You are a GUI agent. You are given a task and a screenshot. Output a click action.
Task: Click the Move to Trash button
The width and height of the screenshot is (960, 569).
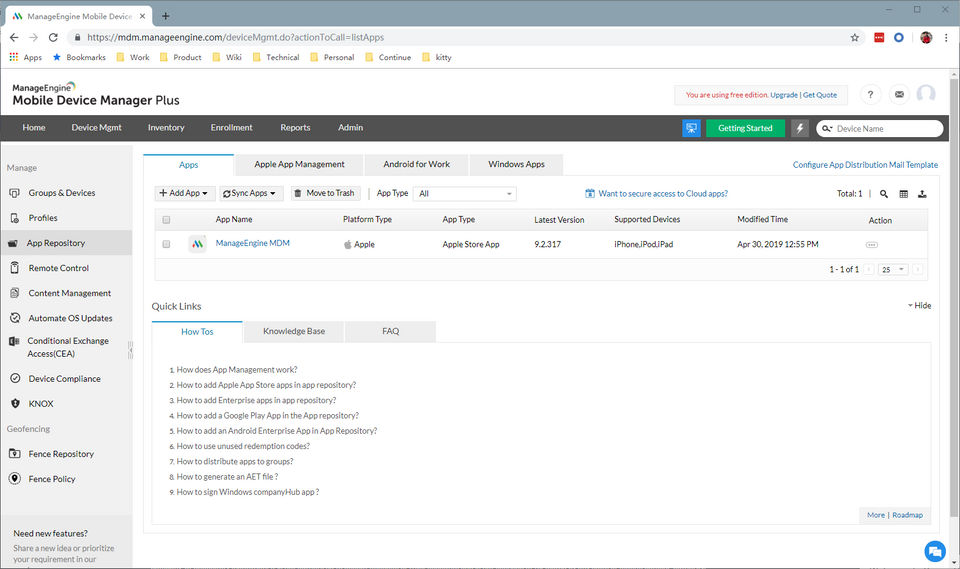pyautogui.click(x=325, y=193)
